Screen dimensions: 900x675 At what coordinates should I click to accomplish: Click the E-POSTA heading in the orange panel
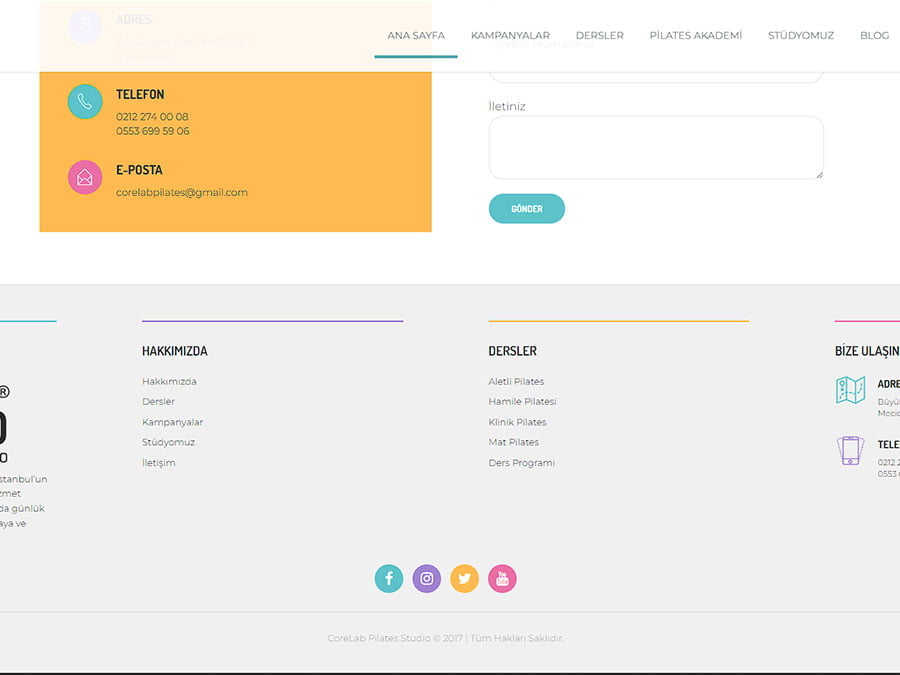[x=139, y=170]
